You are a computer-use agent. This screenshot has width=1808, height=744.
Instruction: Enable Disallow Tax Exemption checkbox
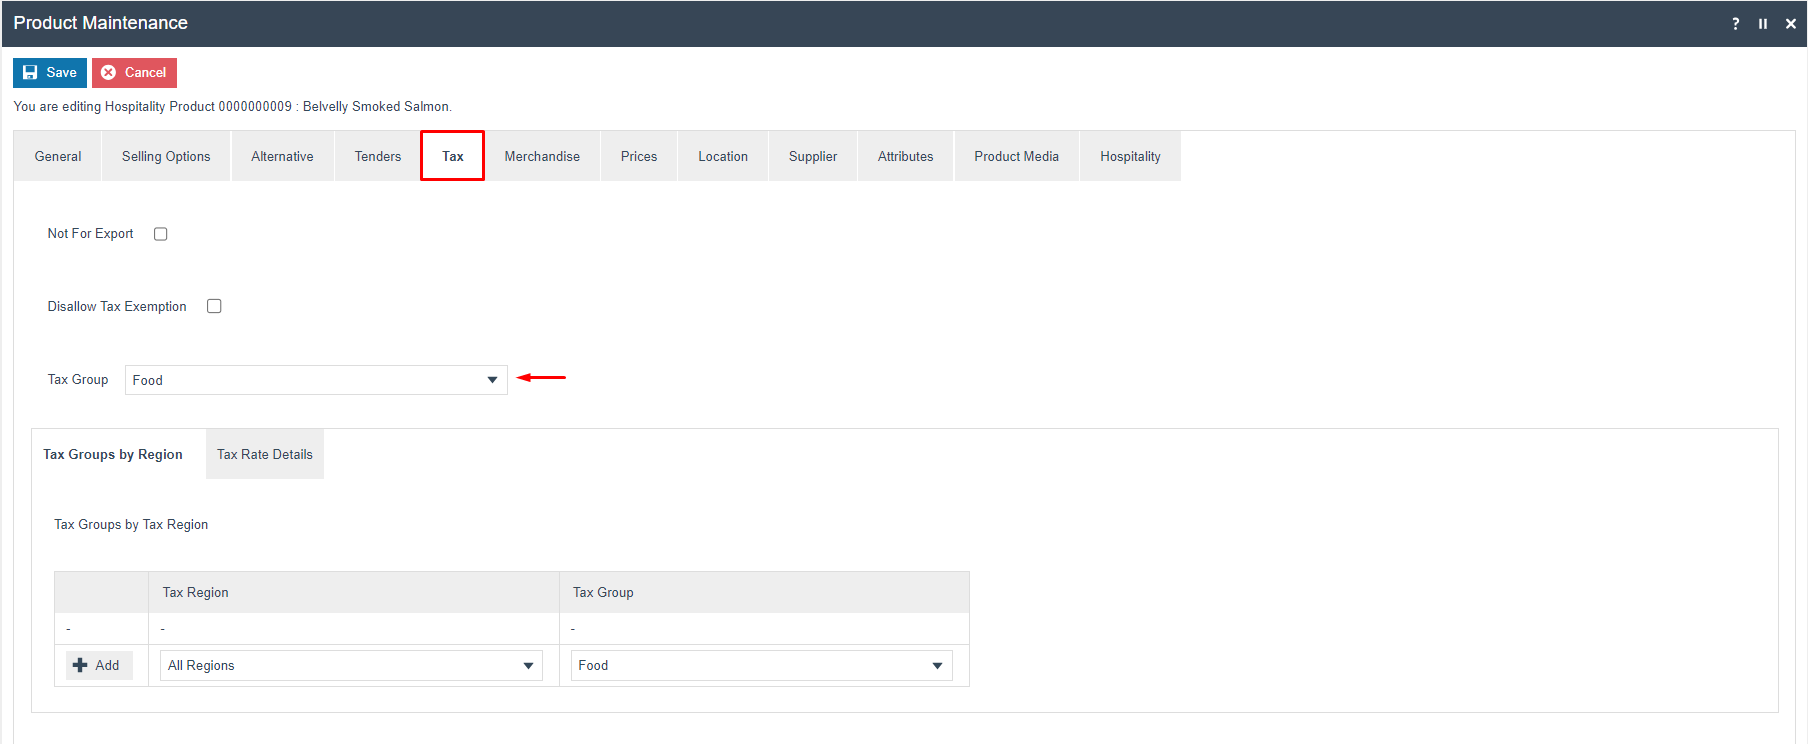click(x=214, y=306)
